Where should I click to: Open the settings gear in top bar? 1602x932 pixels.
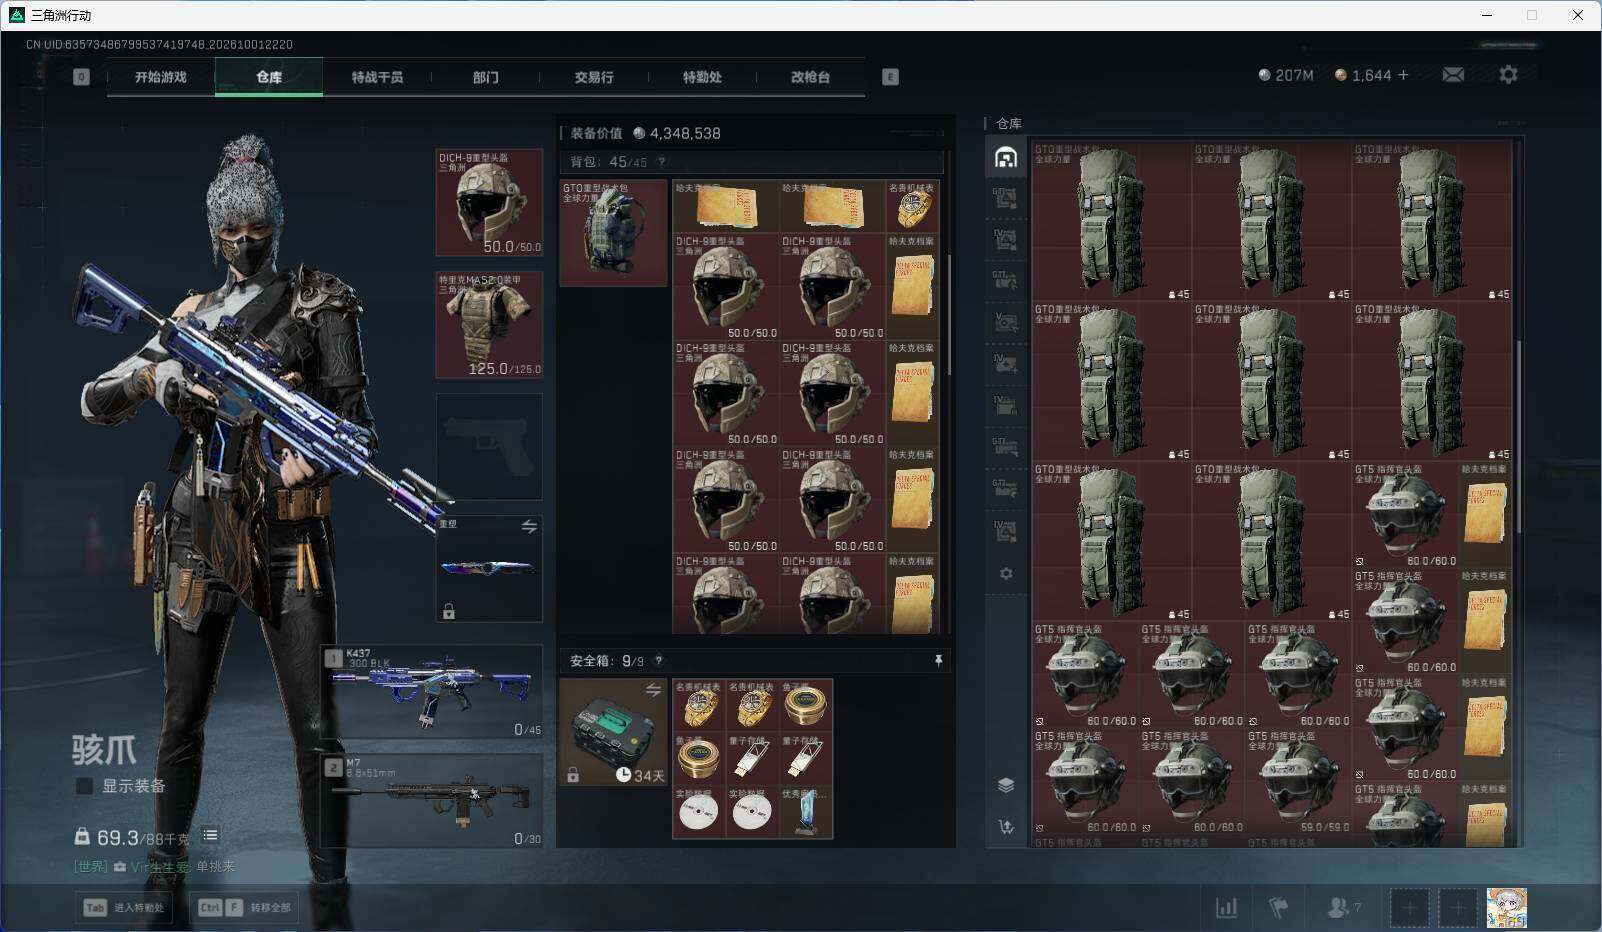1508,75
